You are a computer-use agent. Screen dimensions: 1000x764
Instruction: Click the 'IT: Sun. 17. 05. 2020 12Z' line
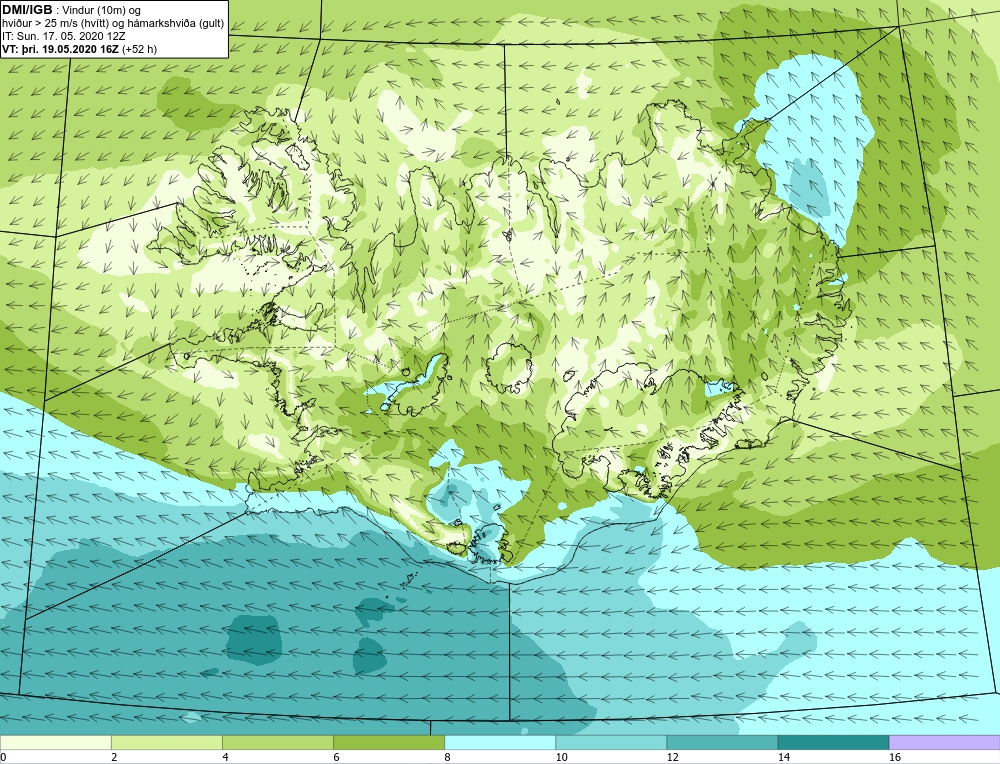point(64,36)
